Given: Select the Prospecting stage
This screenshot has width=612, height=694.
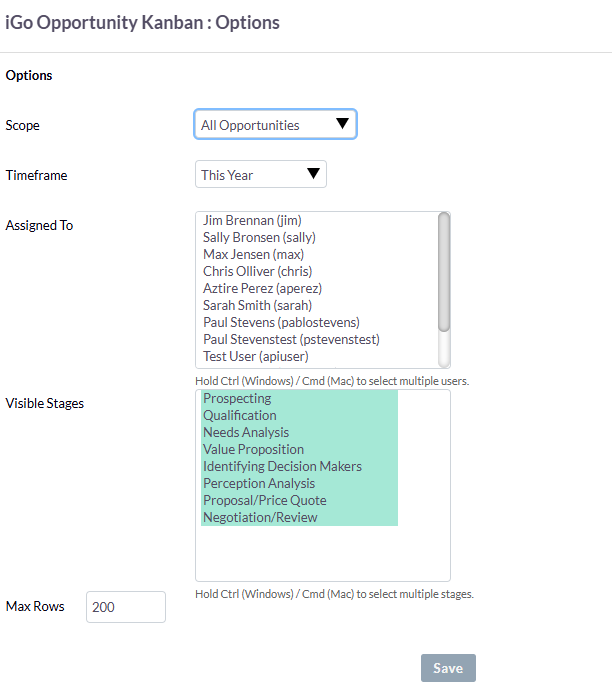Looking at the screenshot, I should 237,398.
